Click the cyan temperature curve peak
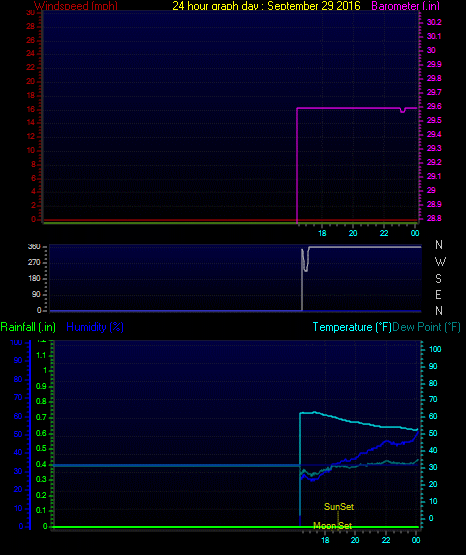The width and height of the screenshot is (466, 555). [314, 412]
